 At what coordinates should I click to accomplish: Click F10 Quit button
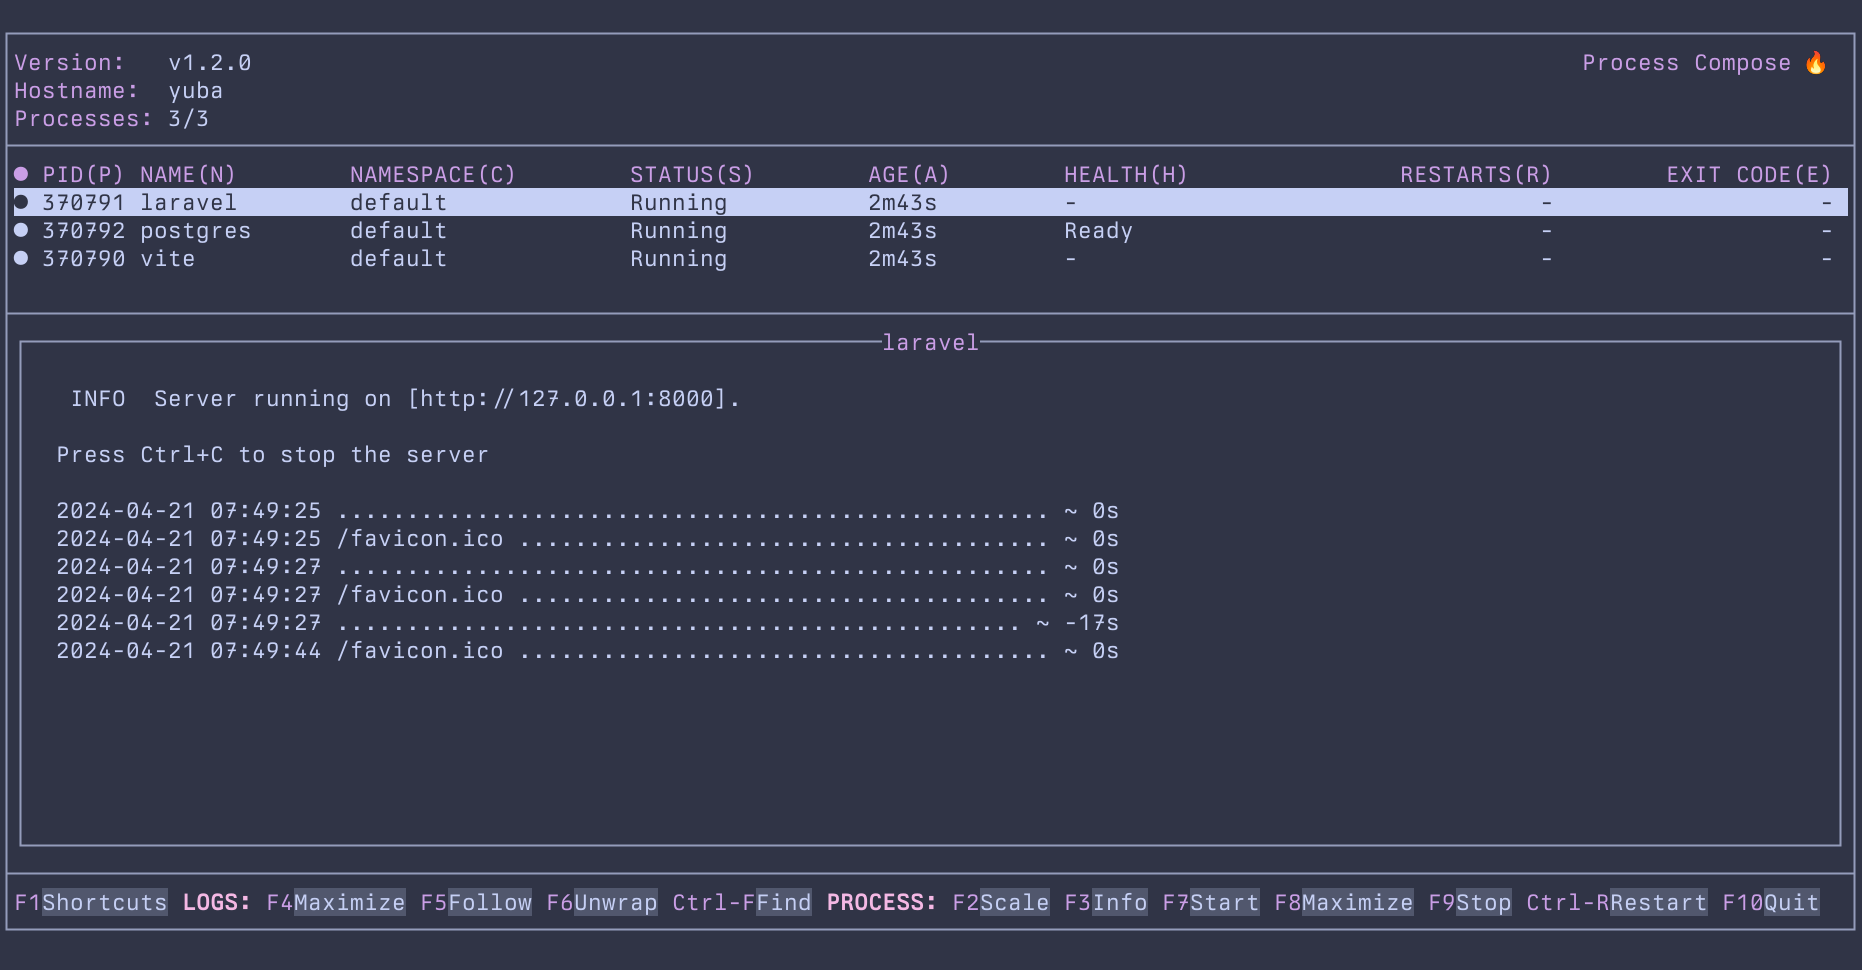point(1771,903)
